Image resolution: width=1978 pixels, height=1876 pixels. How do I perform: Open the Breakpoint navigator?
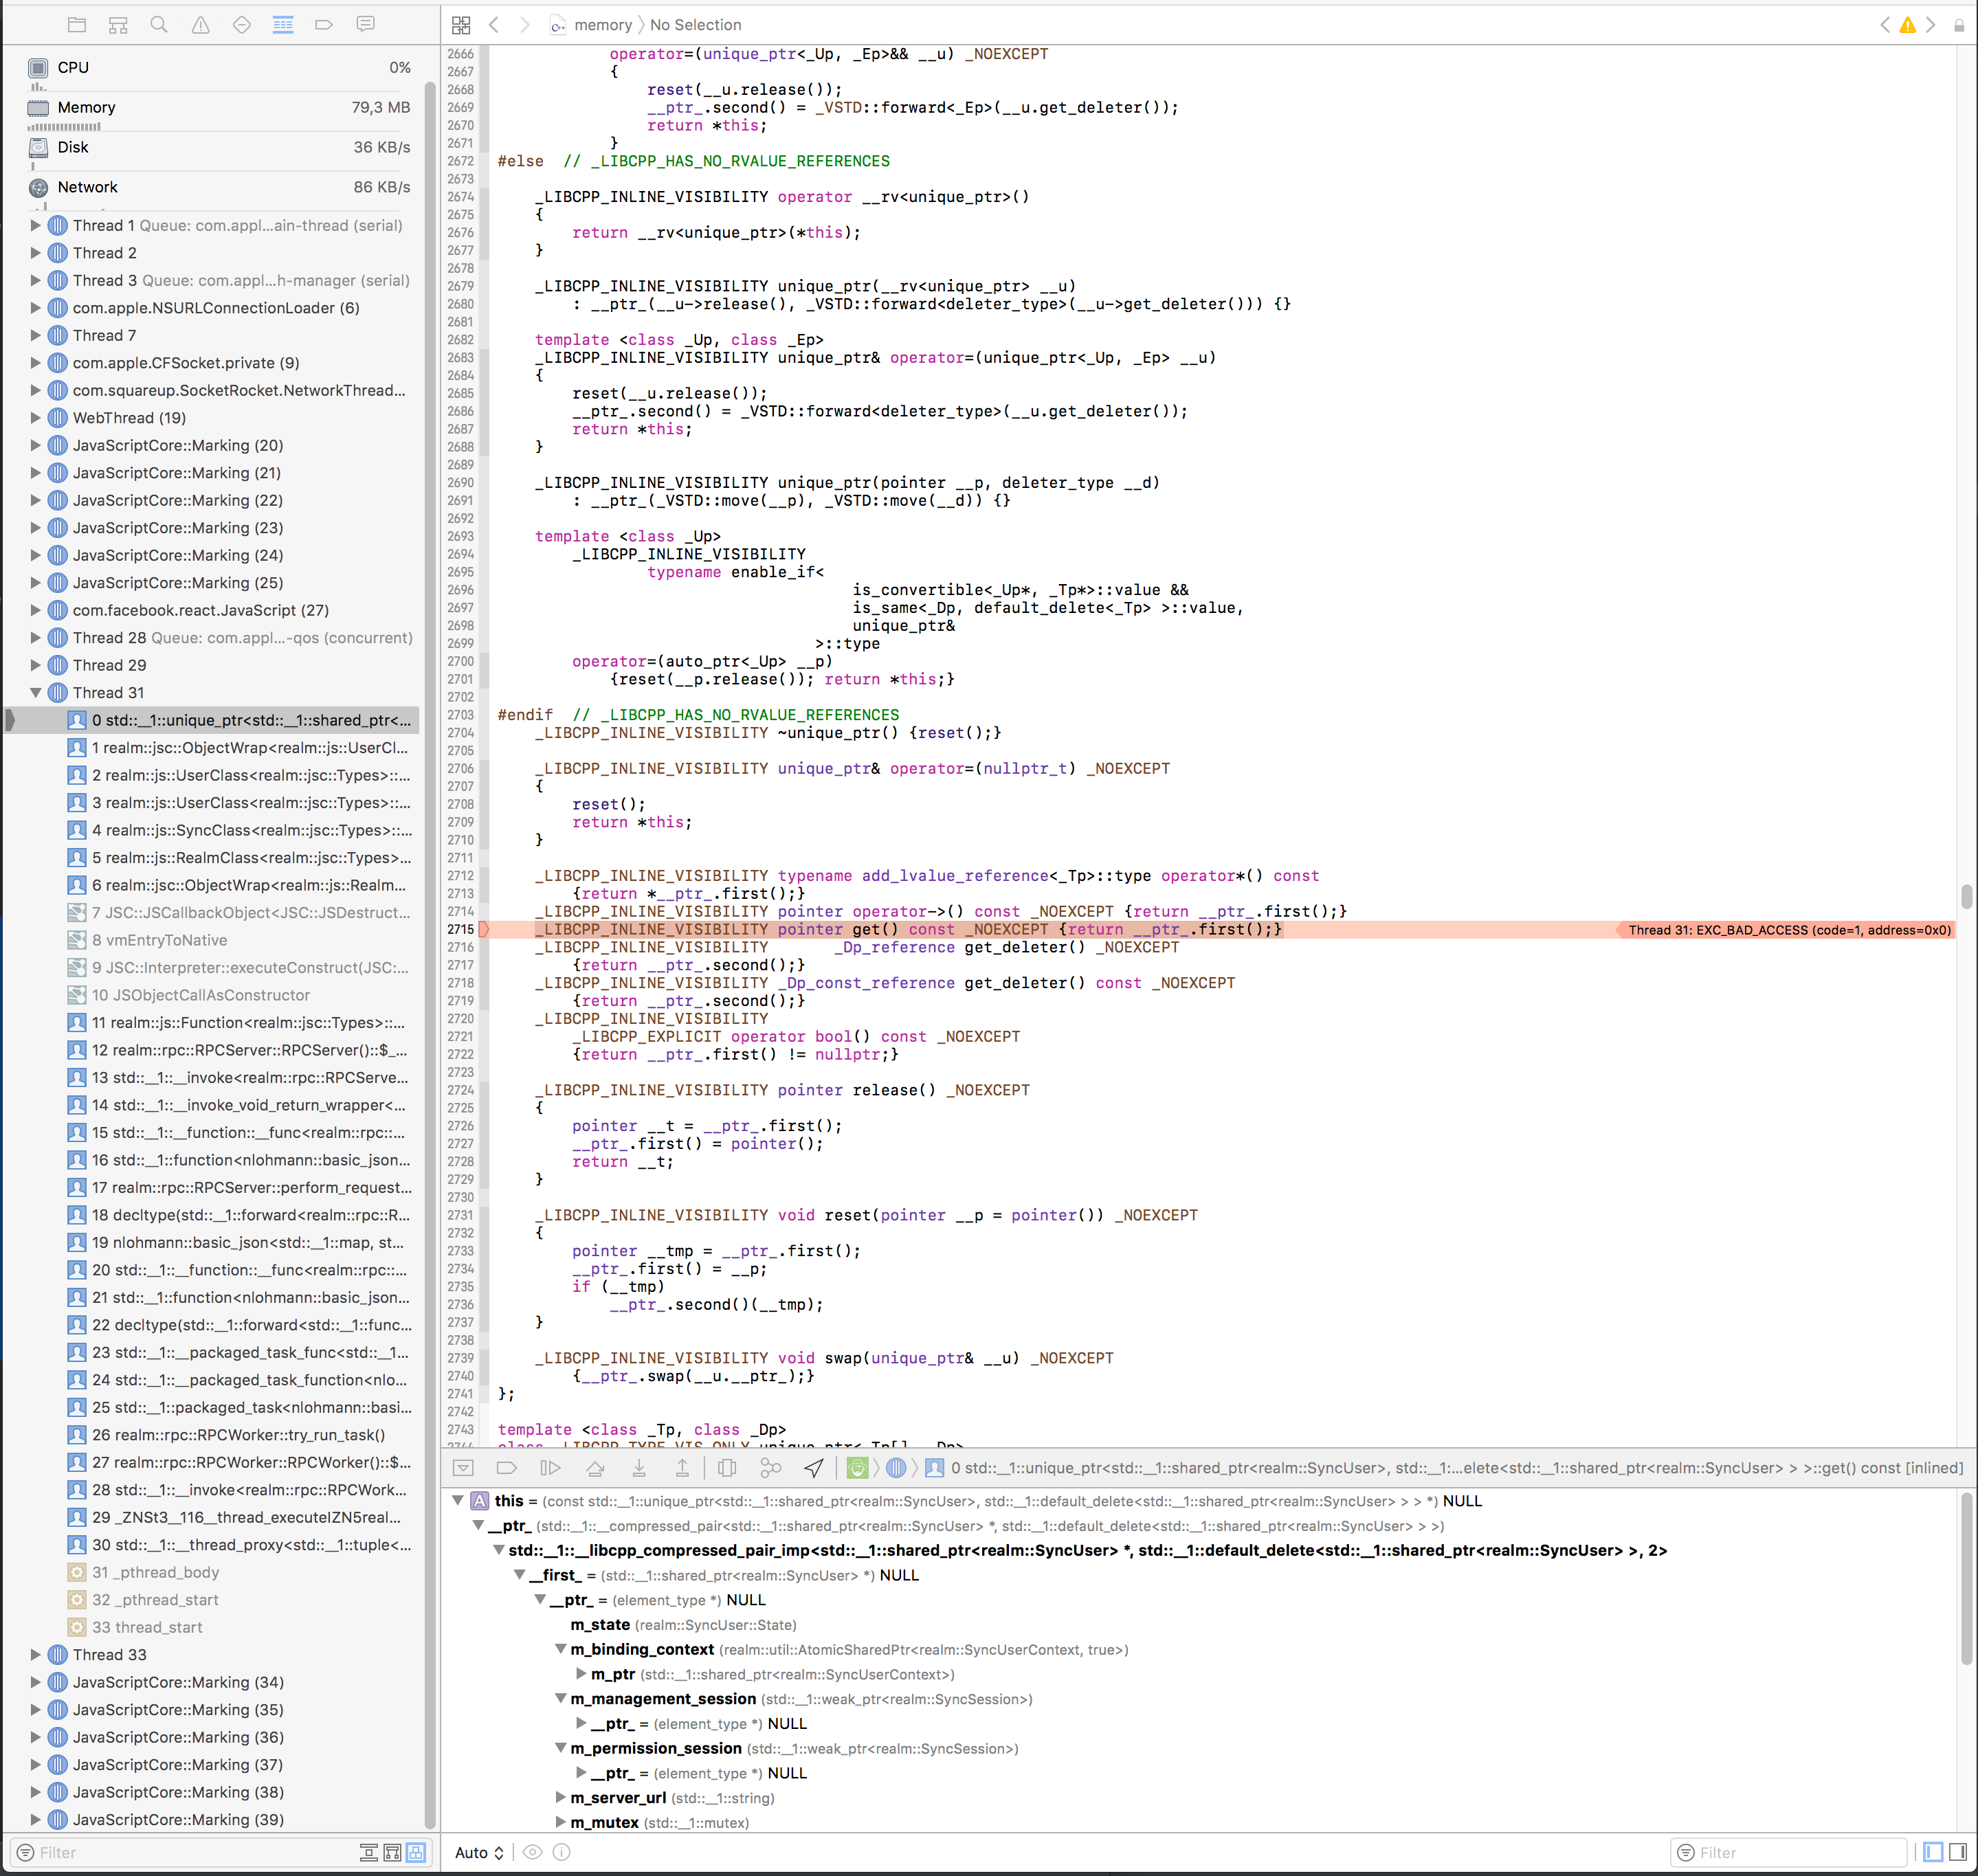[x=324, y=24]
